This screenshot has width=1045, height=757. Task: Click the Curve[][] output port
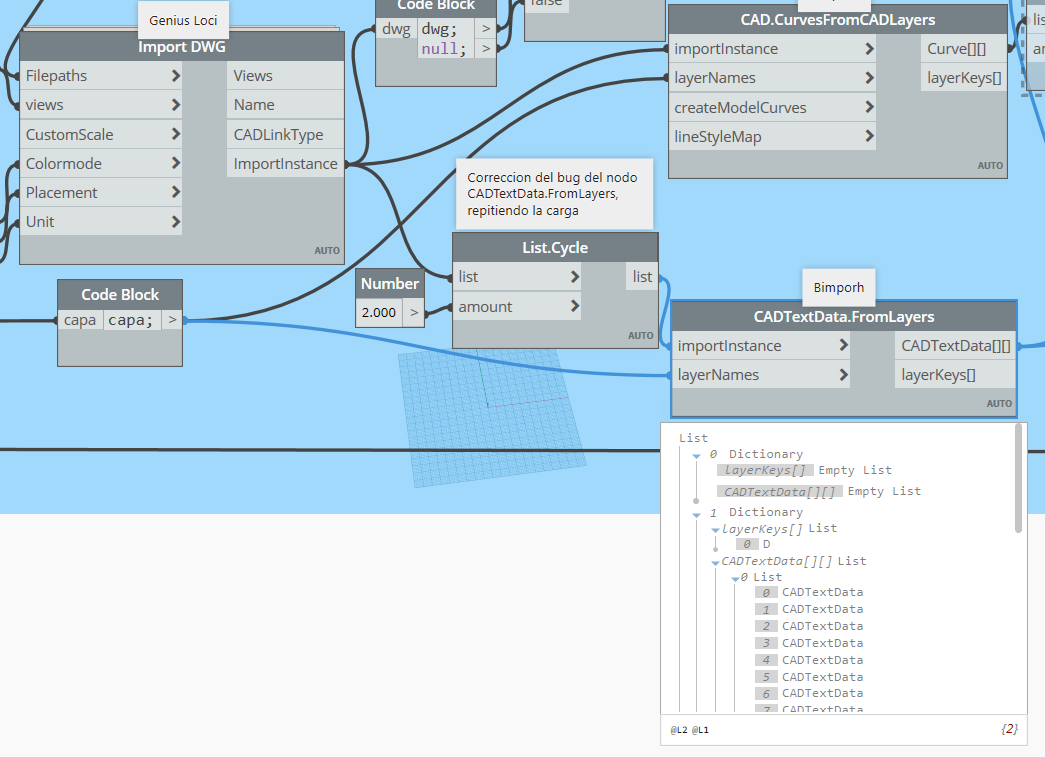tap(964, 49)
